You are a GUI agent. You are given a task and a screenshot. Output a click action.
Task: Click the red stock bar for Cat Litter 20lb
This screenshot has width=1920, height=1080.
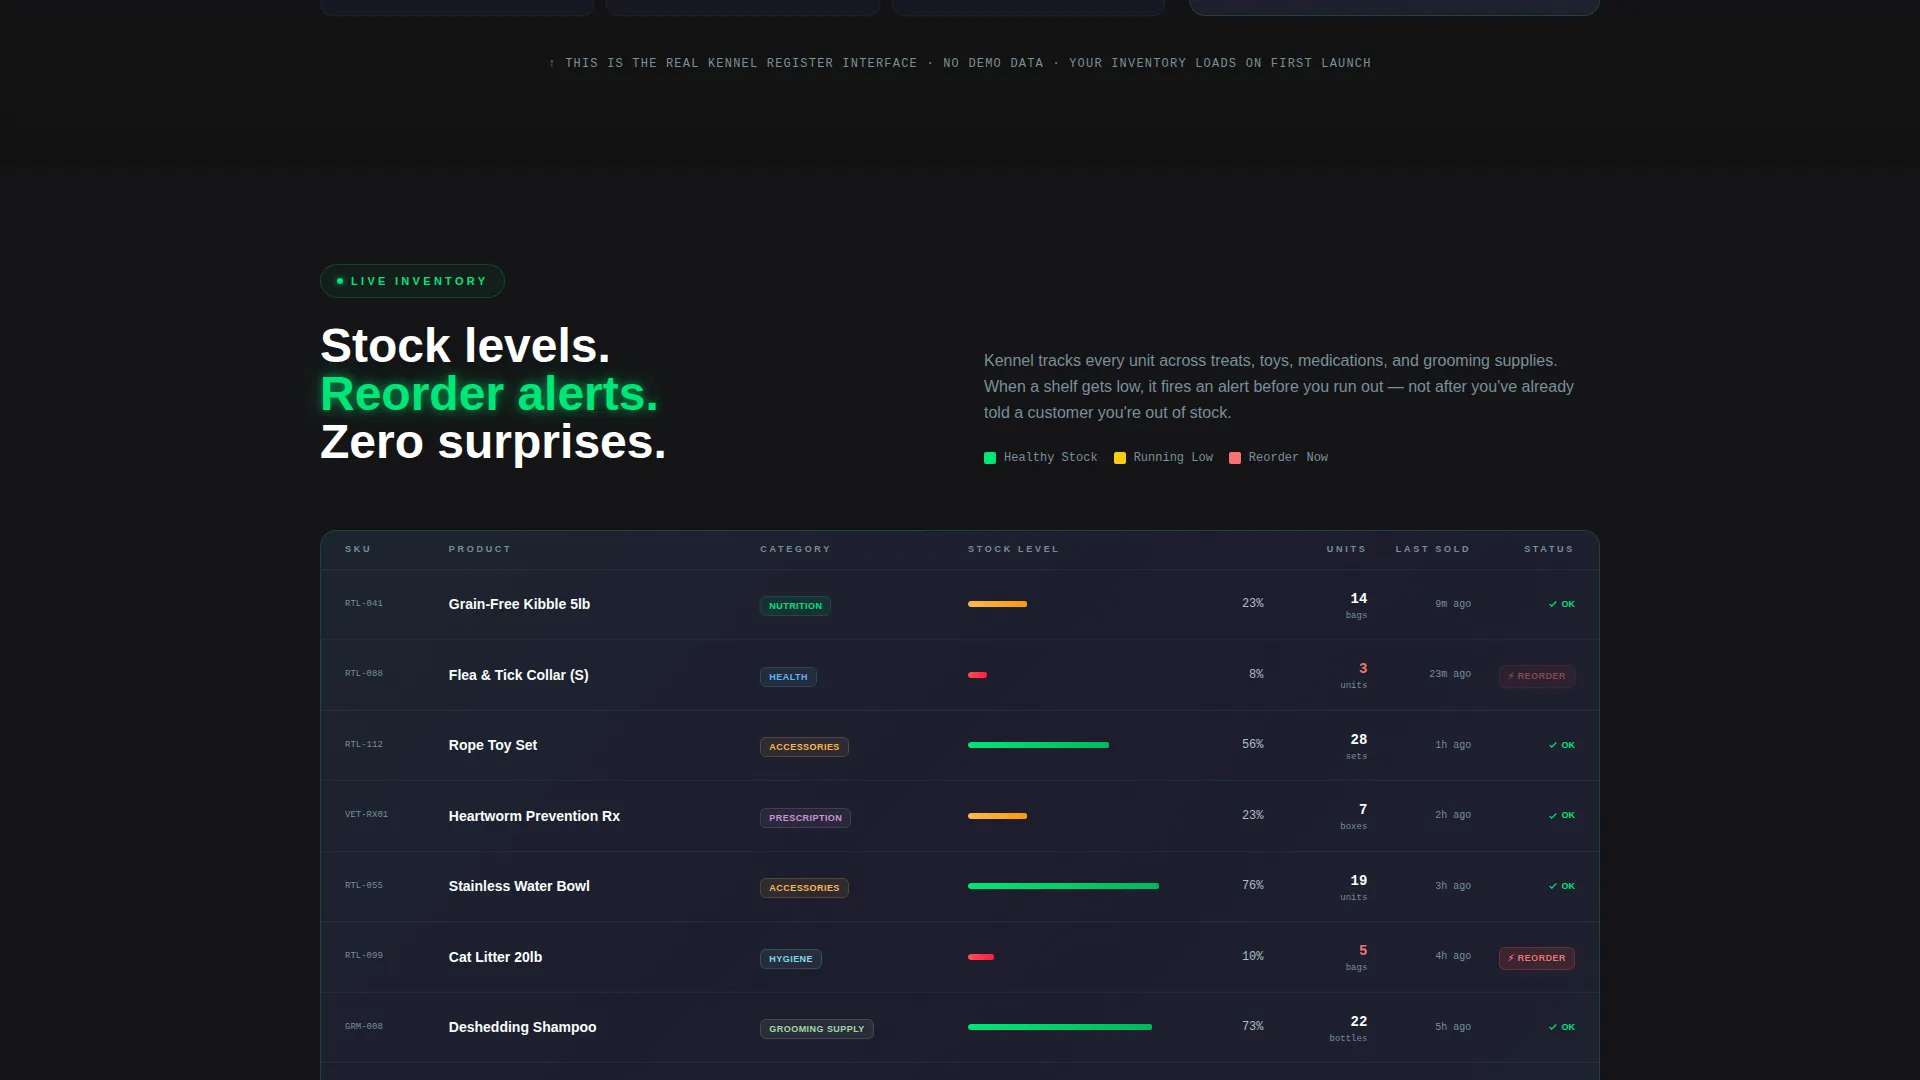981,957
